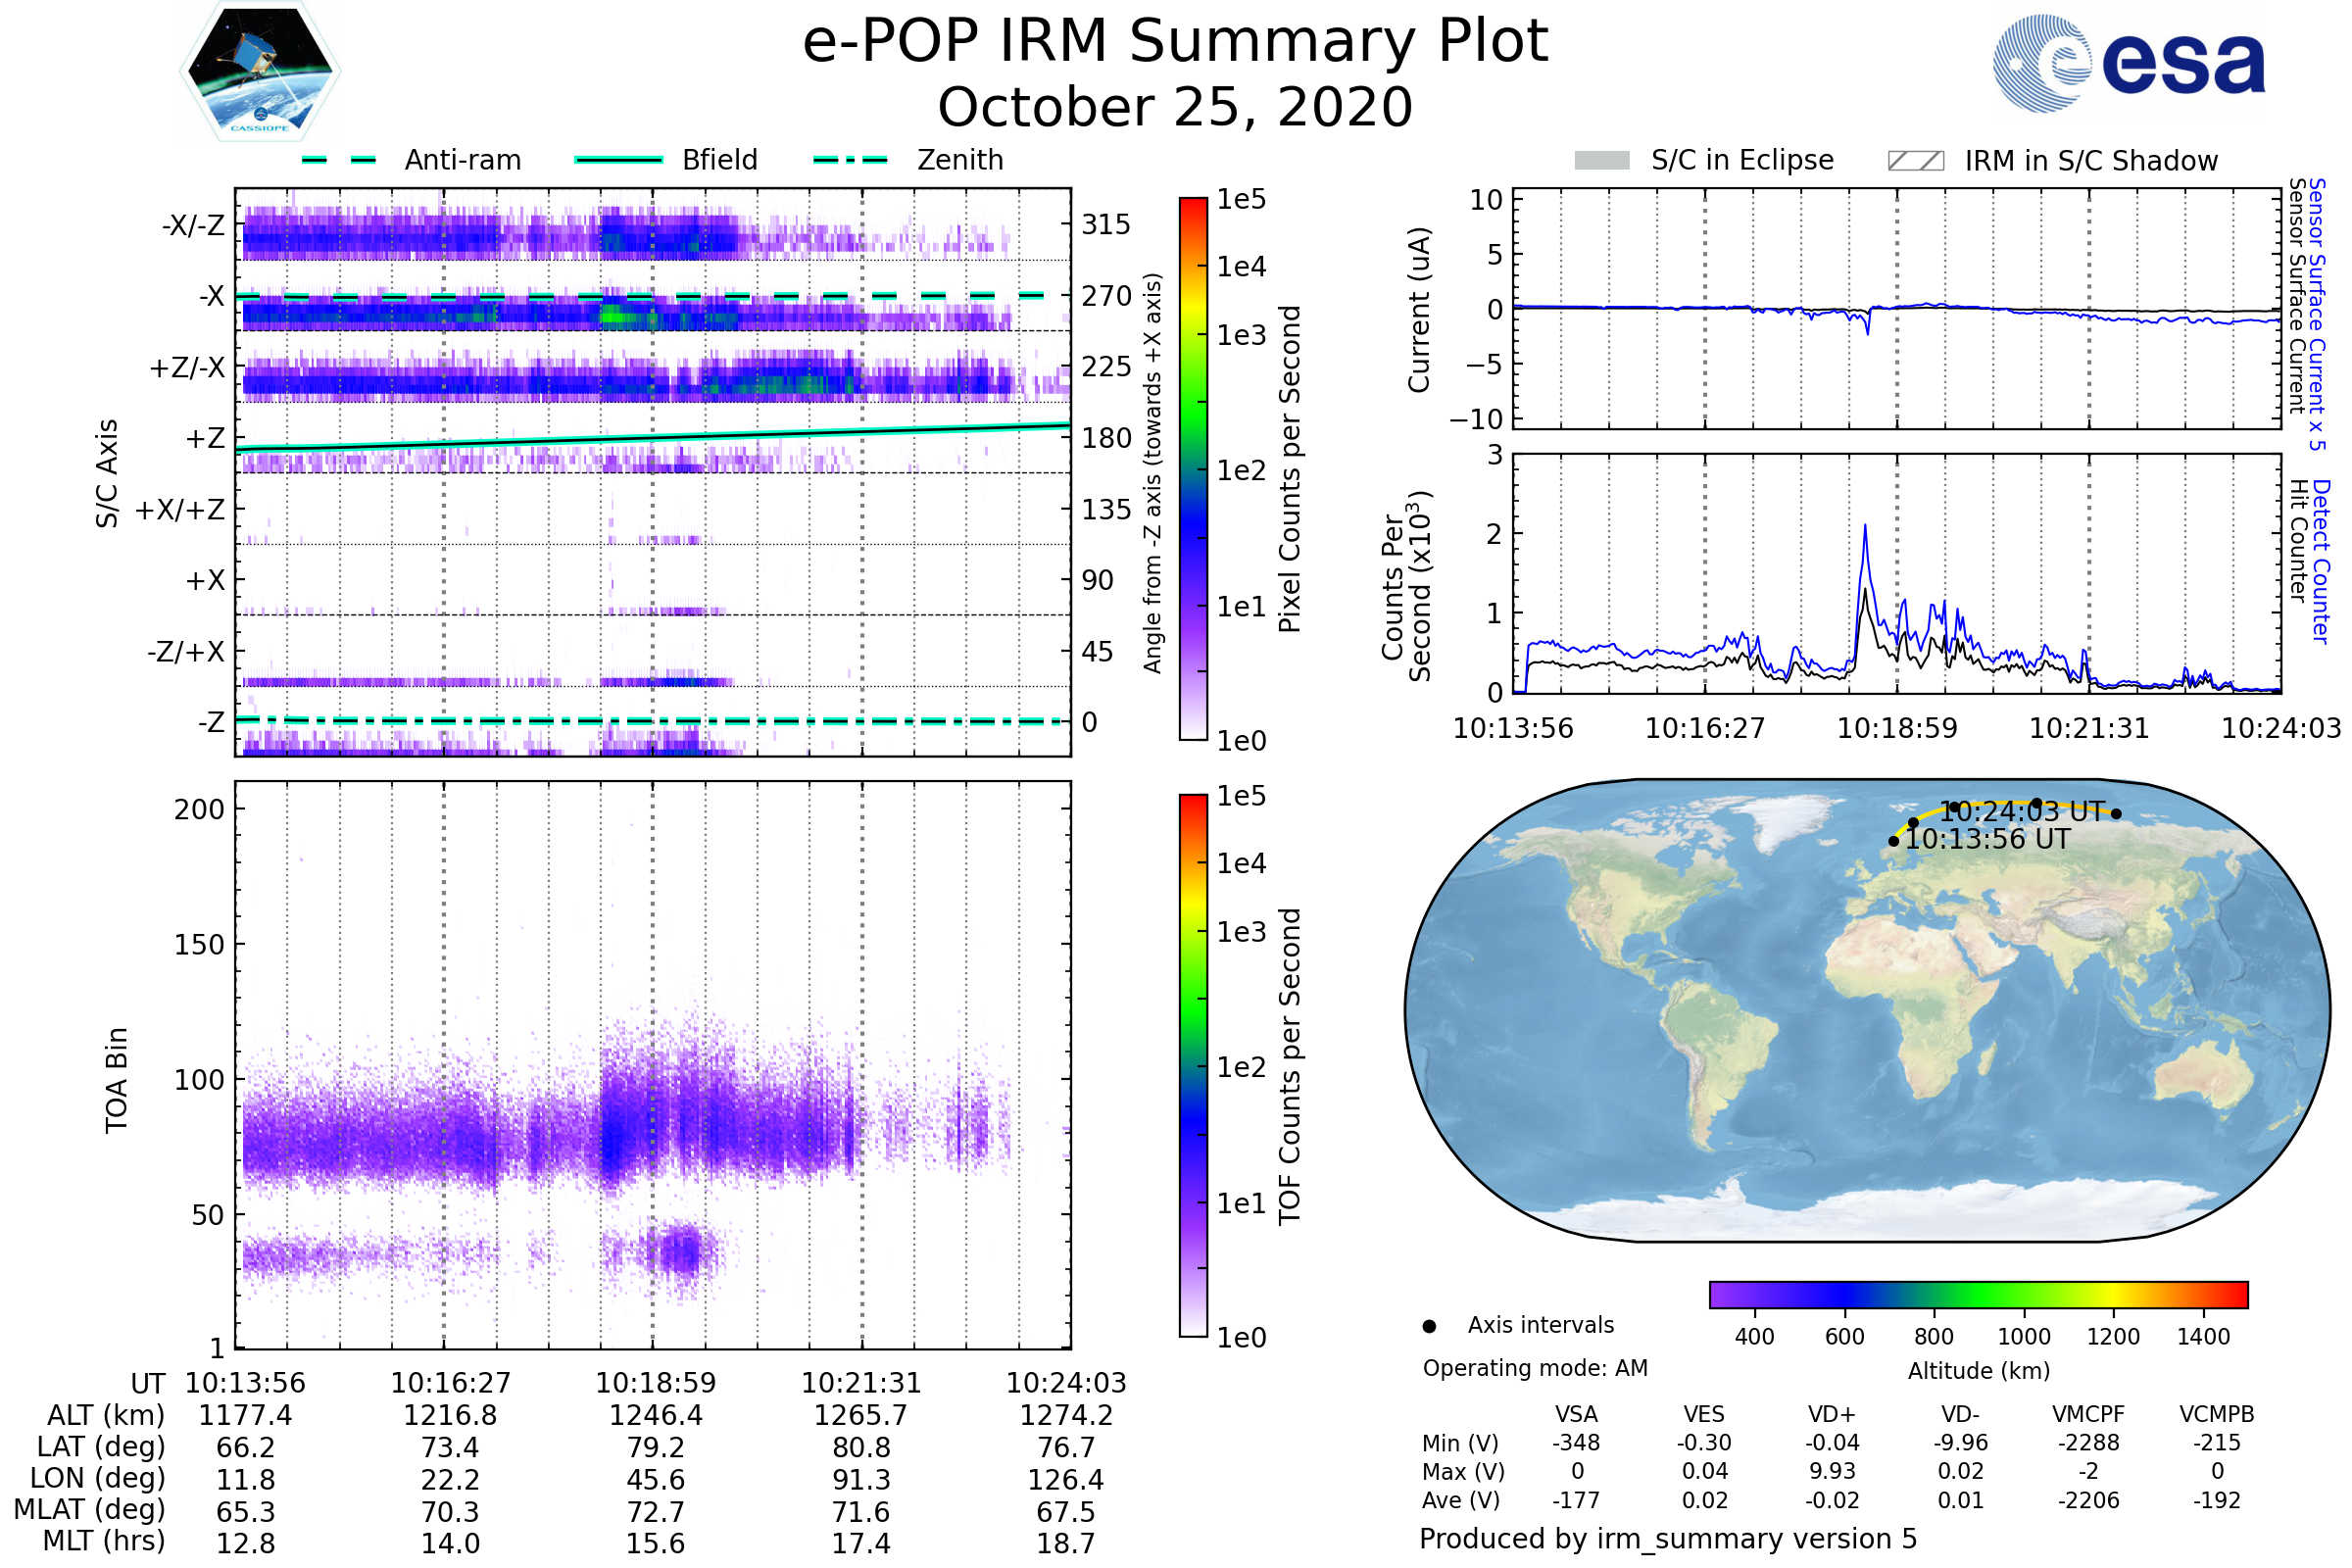Click the tallest peak in Detect Counter plot
2352x1568 pixels.
click(x=1865, y=527)
